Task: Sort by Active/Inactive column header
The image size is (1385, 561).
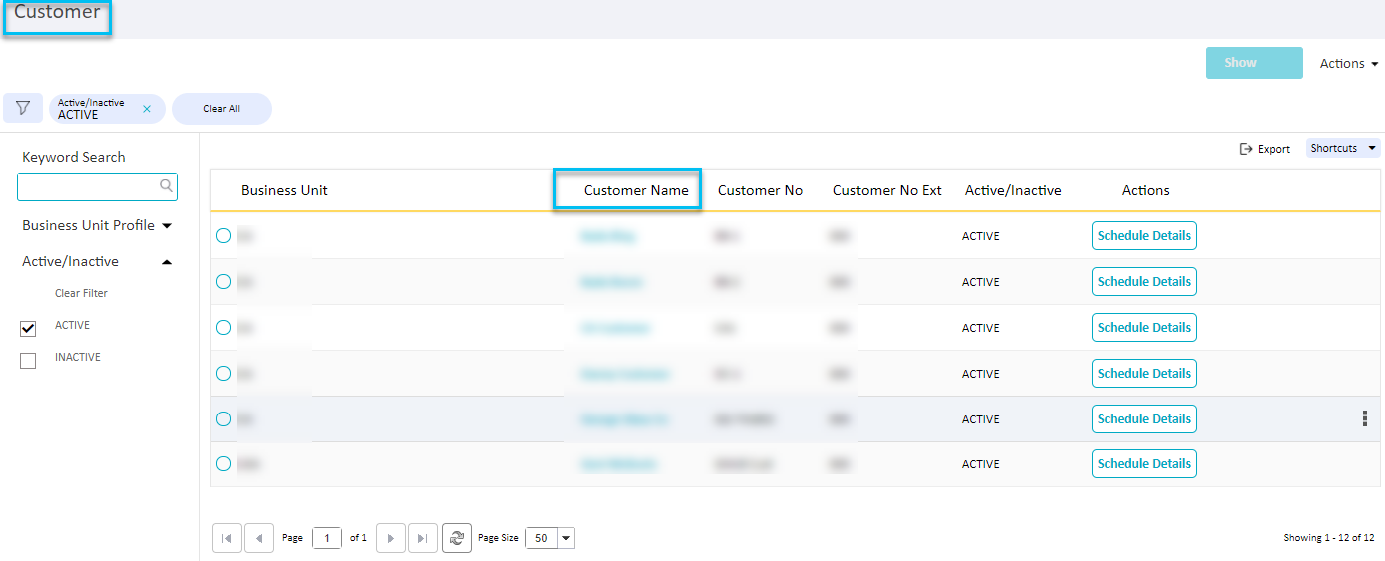Action: click(x=1013, y=190)
